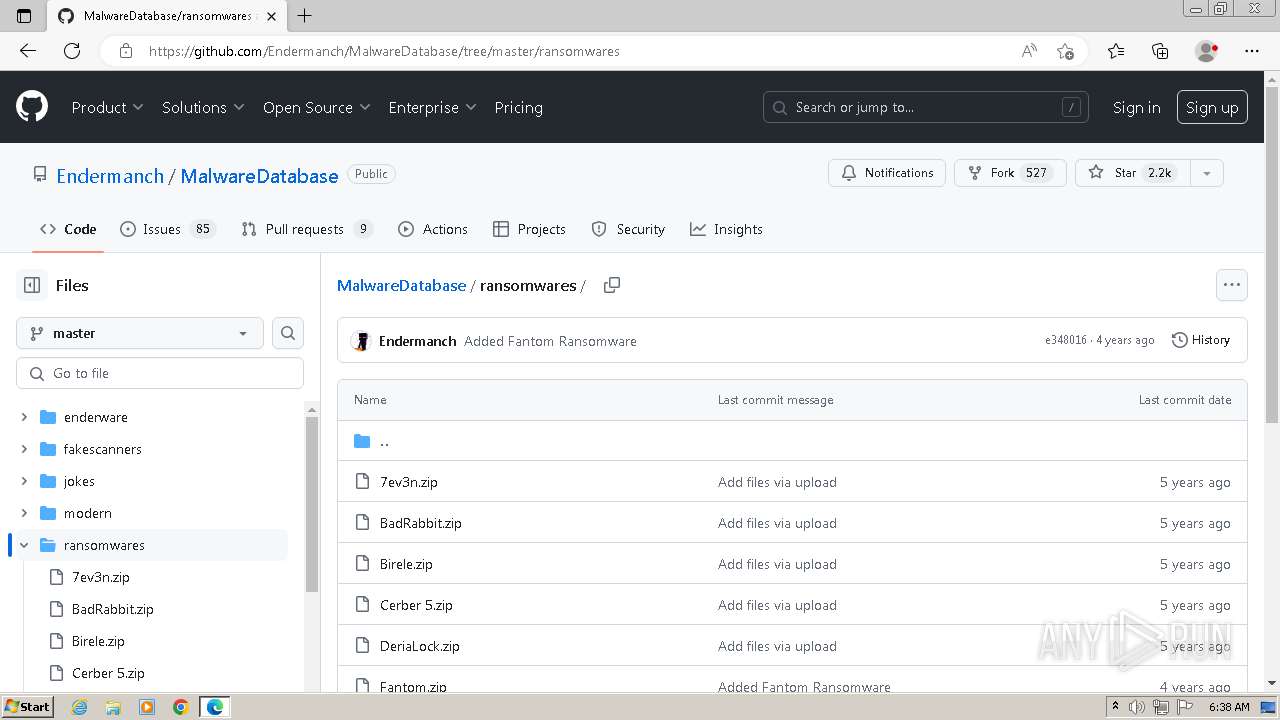View site information lock icon
This screenshot has height=720, width=1280.
[x=126, y=51]
